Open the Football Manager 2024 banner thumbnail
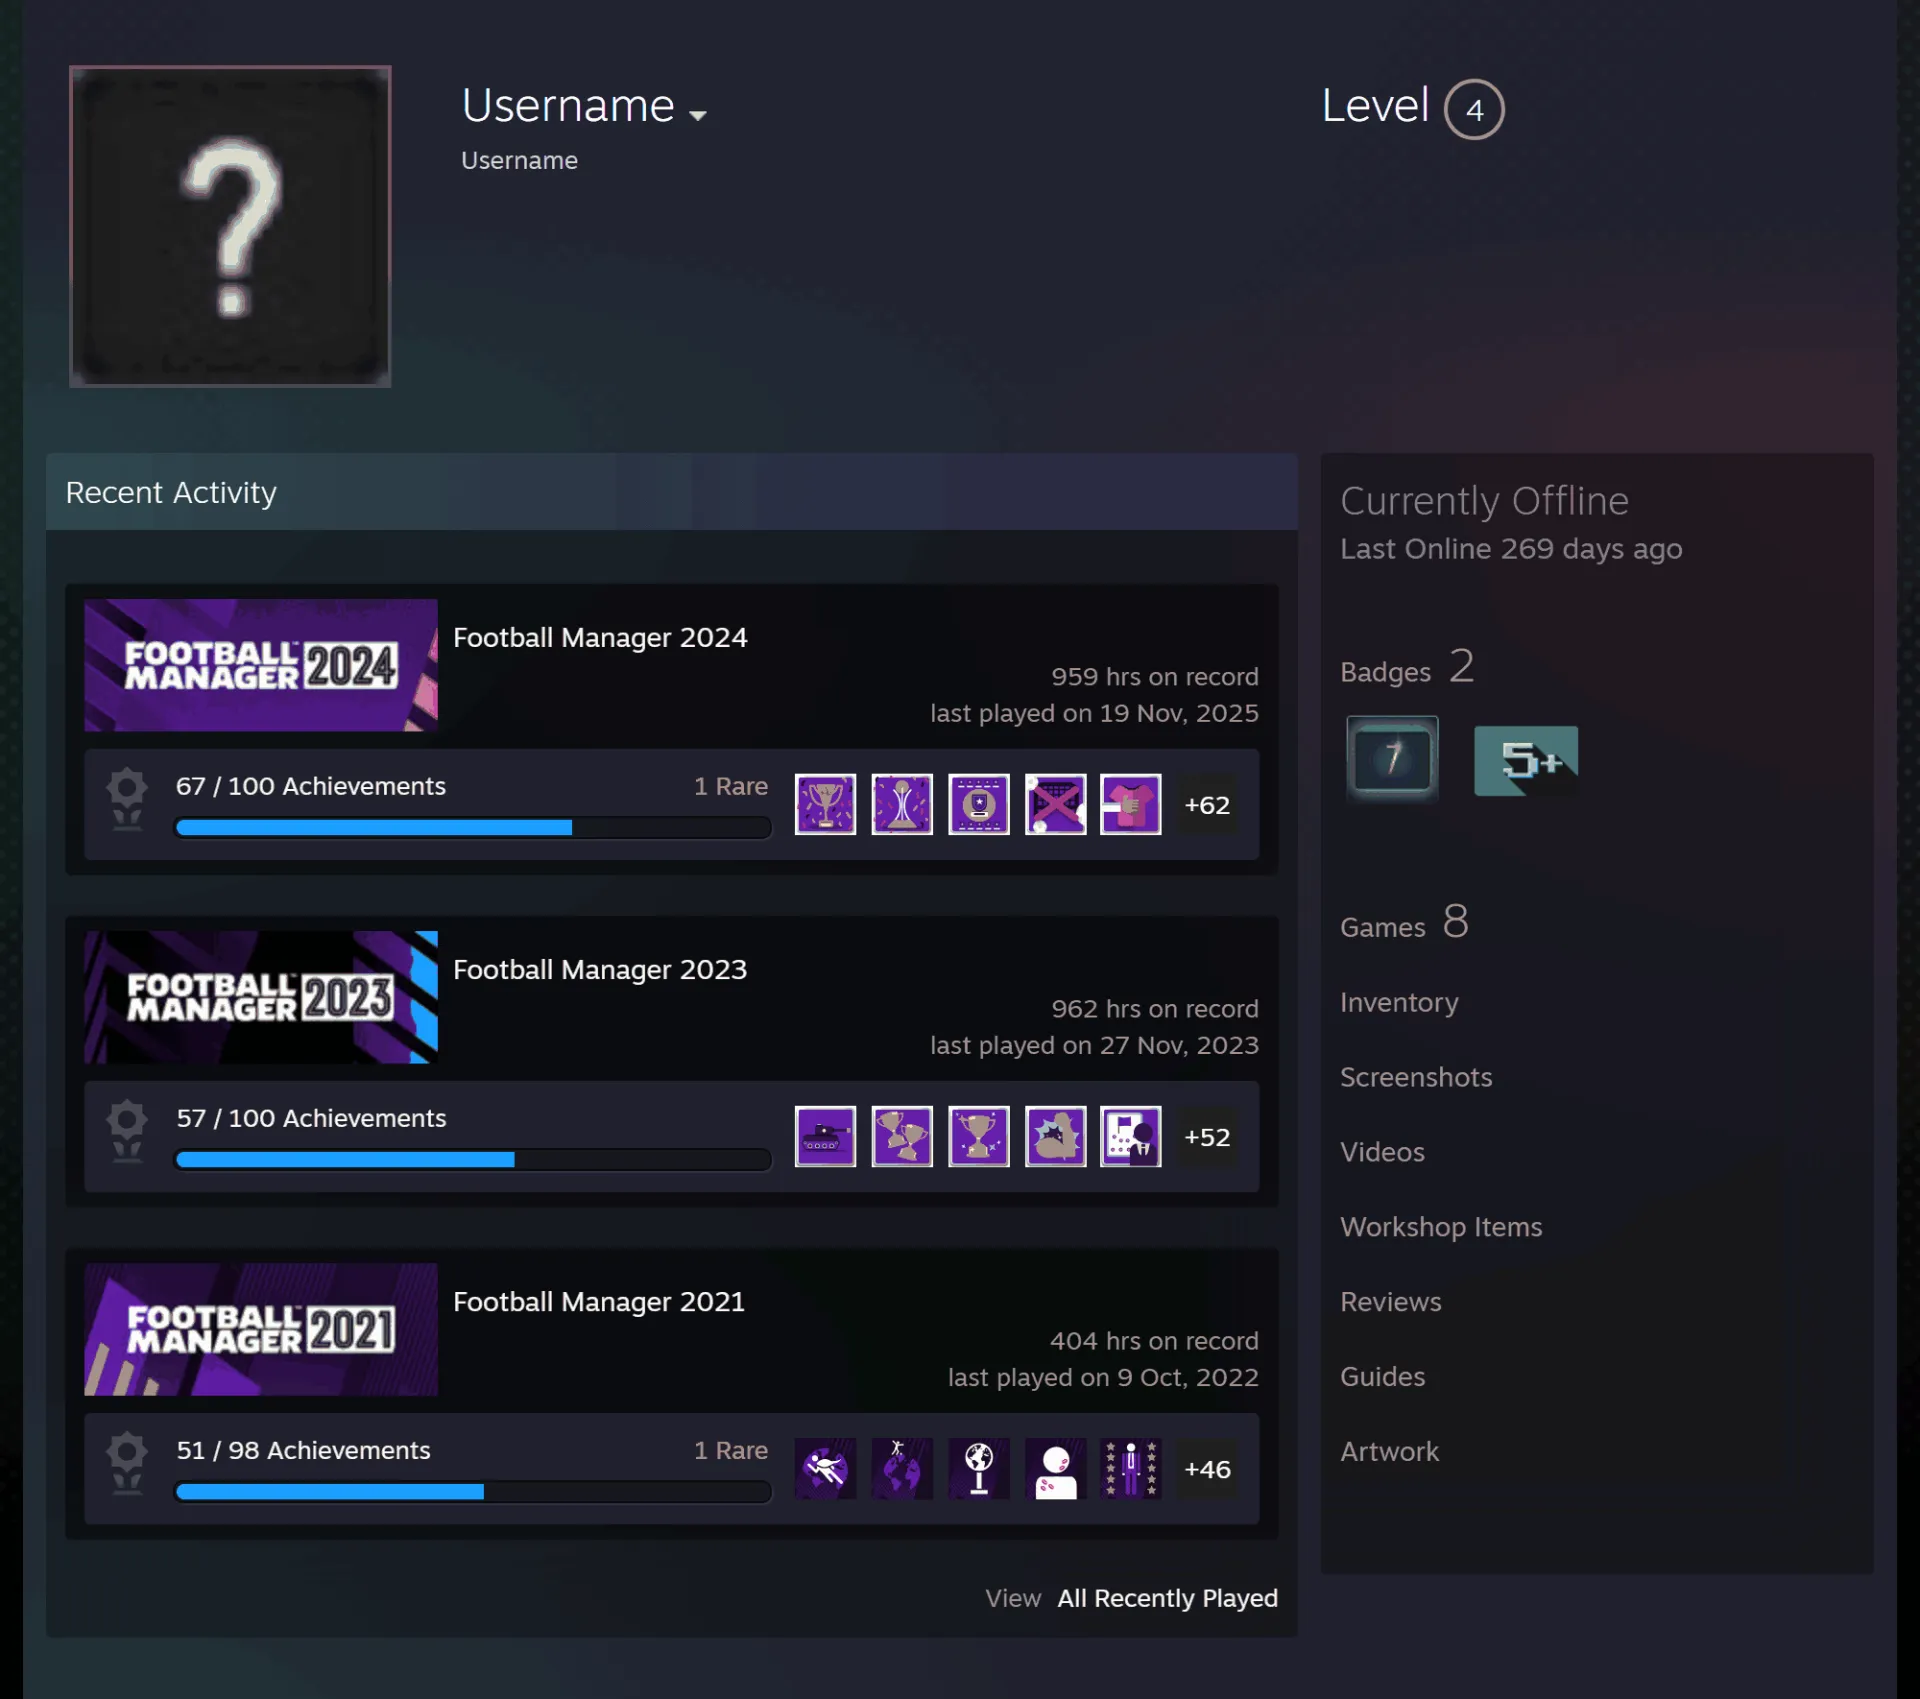The height and width of the screenshot is (1699, 1920). (261, 665)
